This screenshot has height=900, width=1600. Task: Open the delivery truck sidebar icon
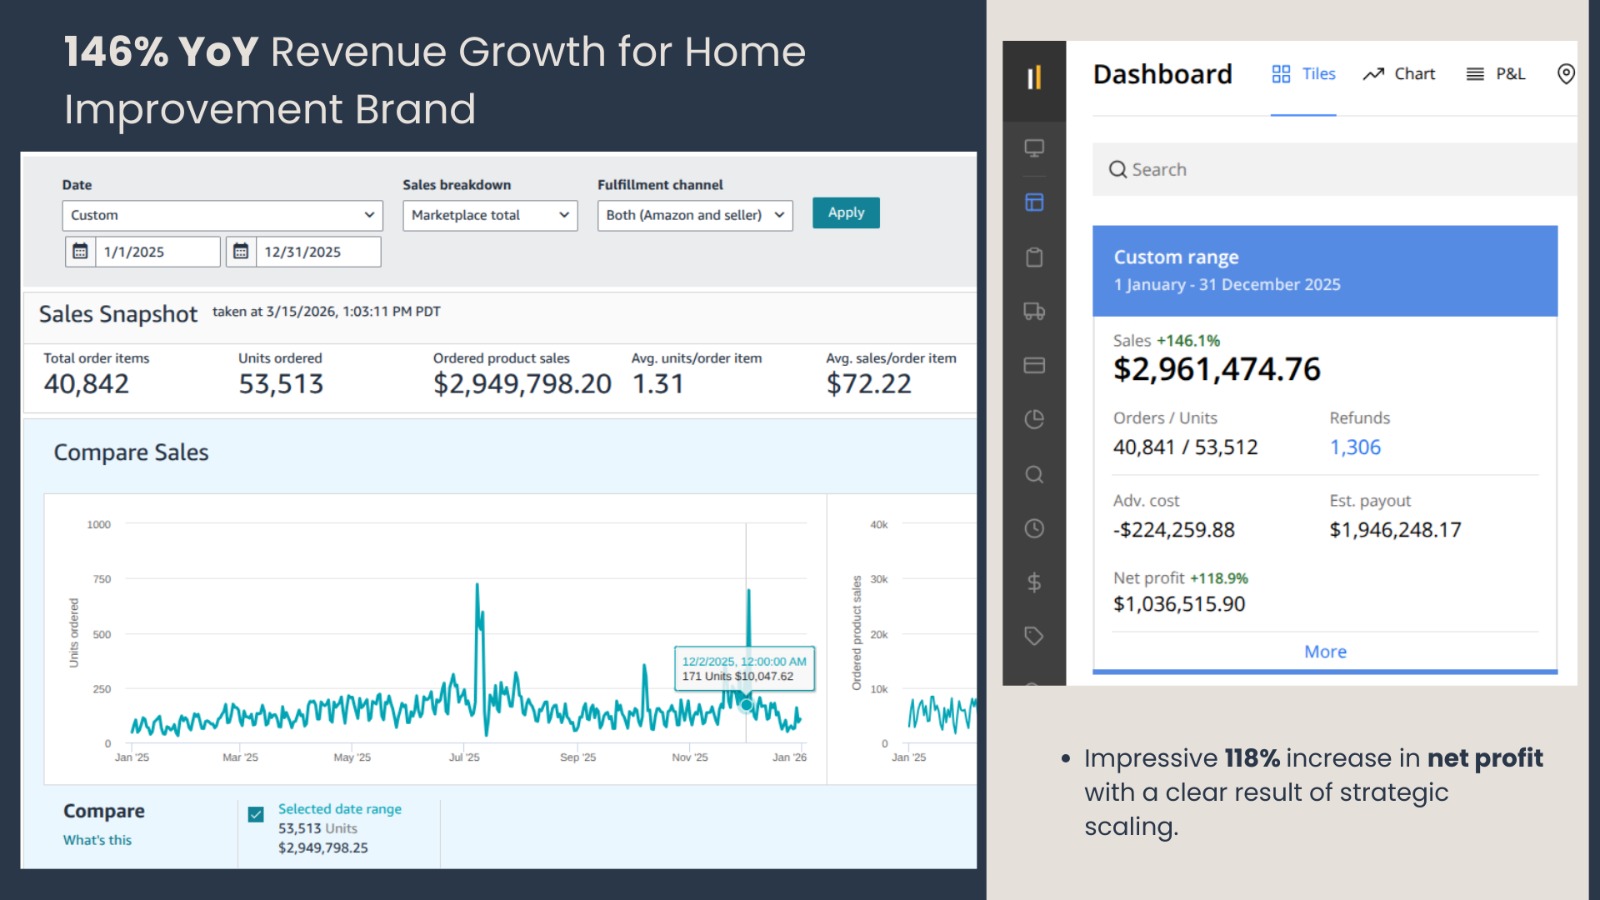[1034, 311]
